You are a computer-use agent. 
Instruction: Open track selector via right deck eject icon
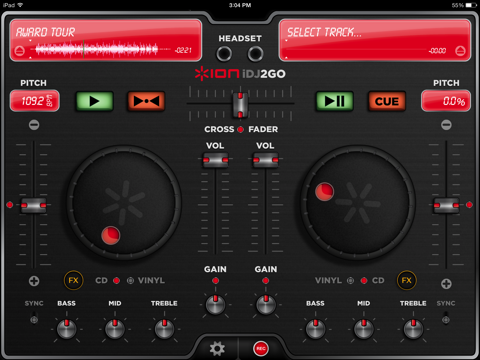pos(460,51)
